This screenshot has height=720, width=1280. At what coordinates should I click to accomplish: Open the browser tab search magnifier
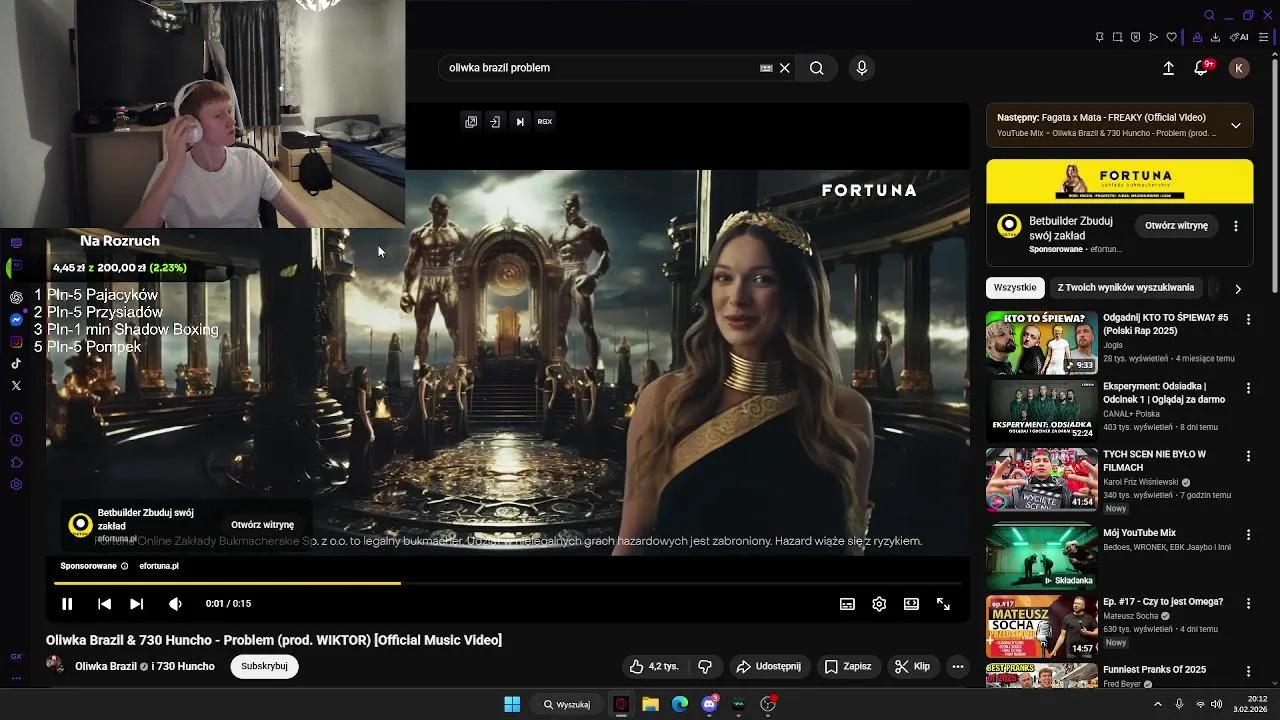[1209, 15]
